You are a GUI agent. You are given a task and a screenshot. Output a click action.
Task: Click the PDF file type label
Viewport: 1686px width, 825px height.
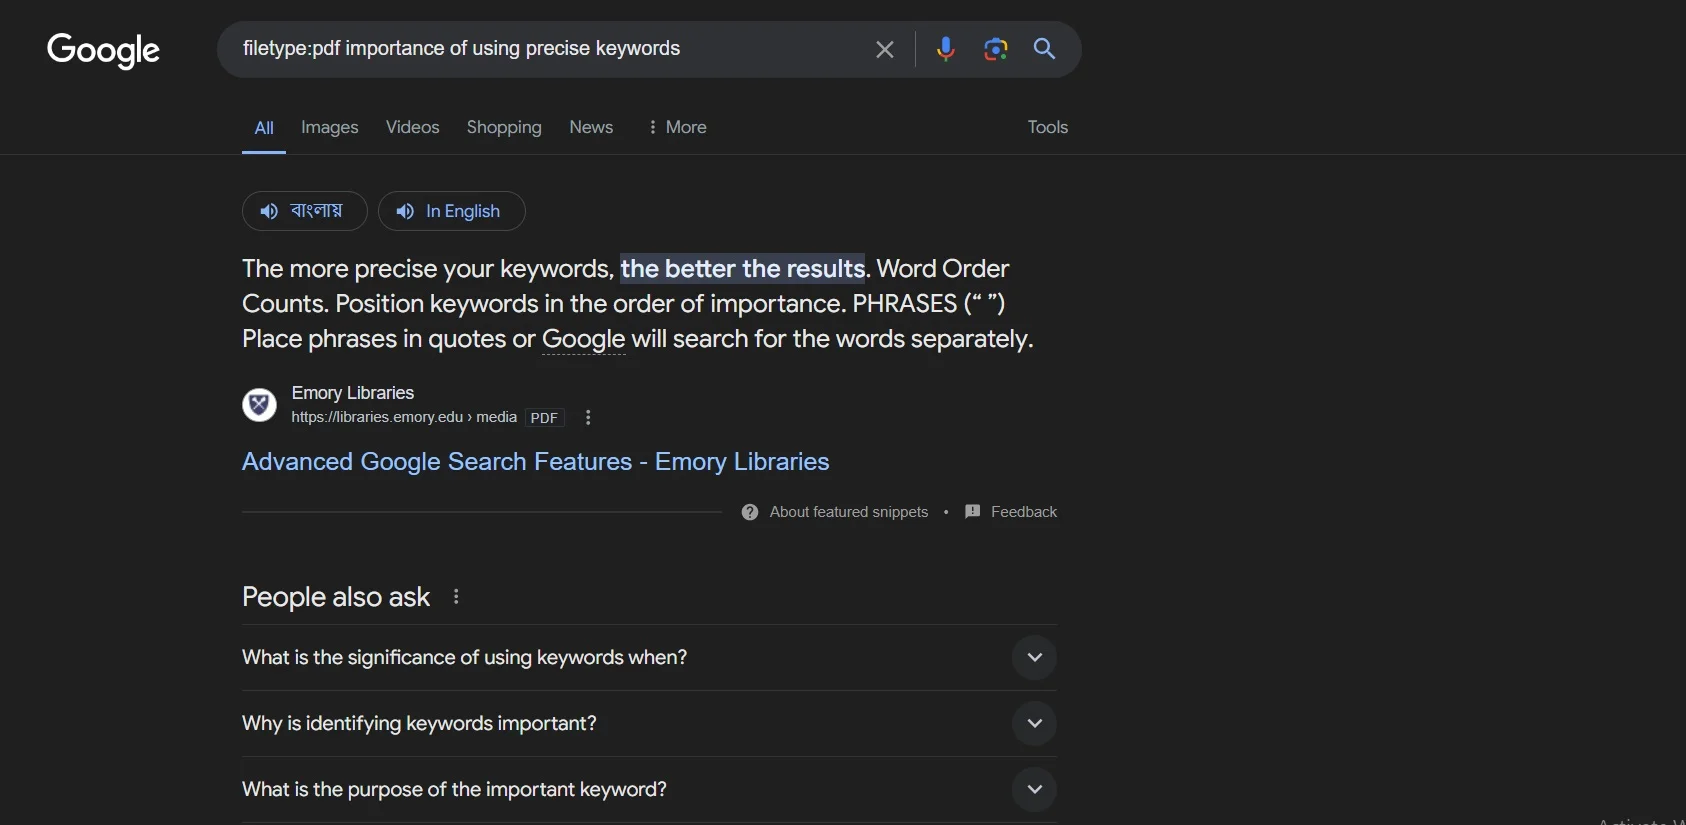tap(545, 418)
